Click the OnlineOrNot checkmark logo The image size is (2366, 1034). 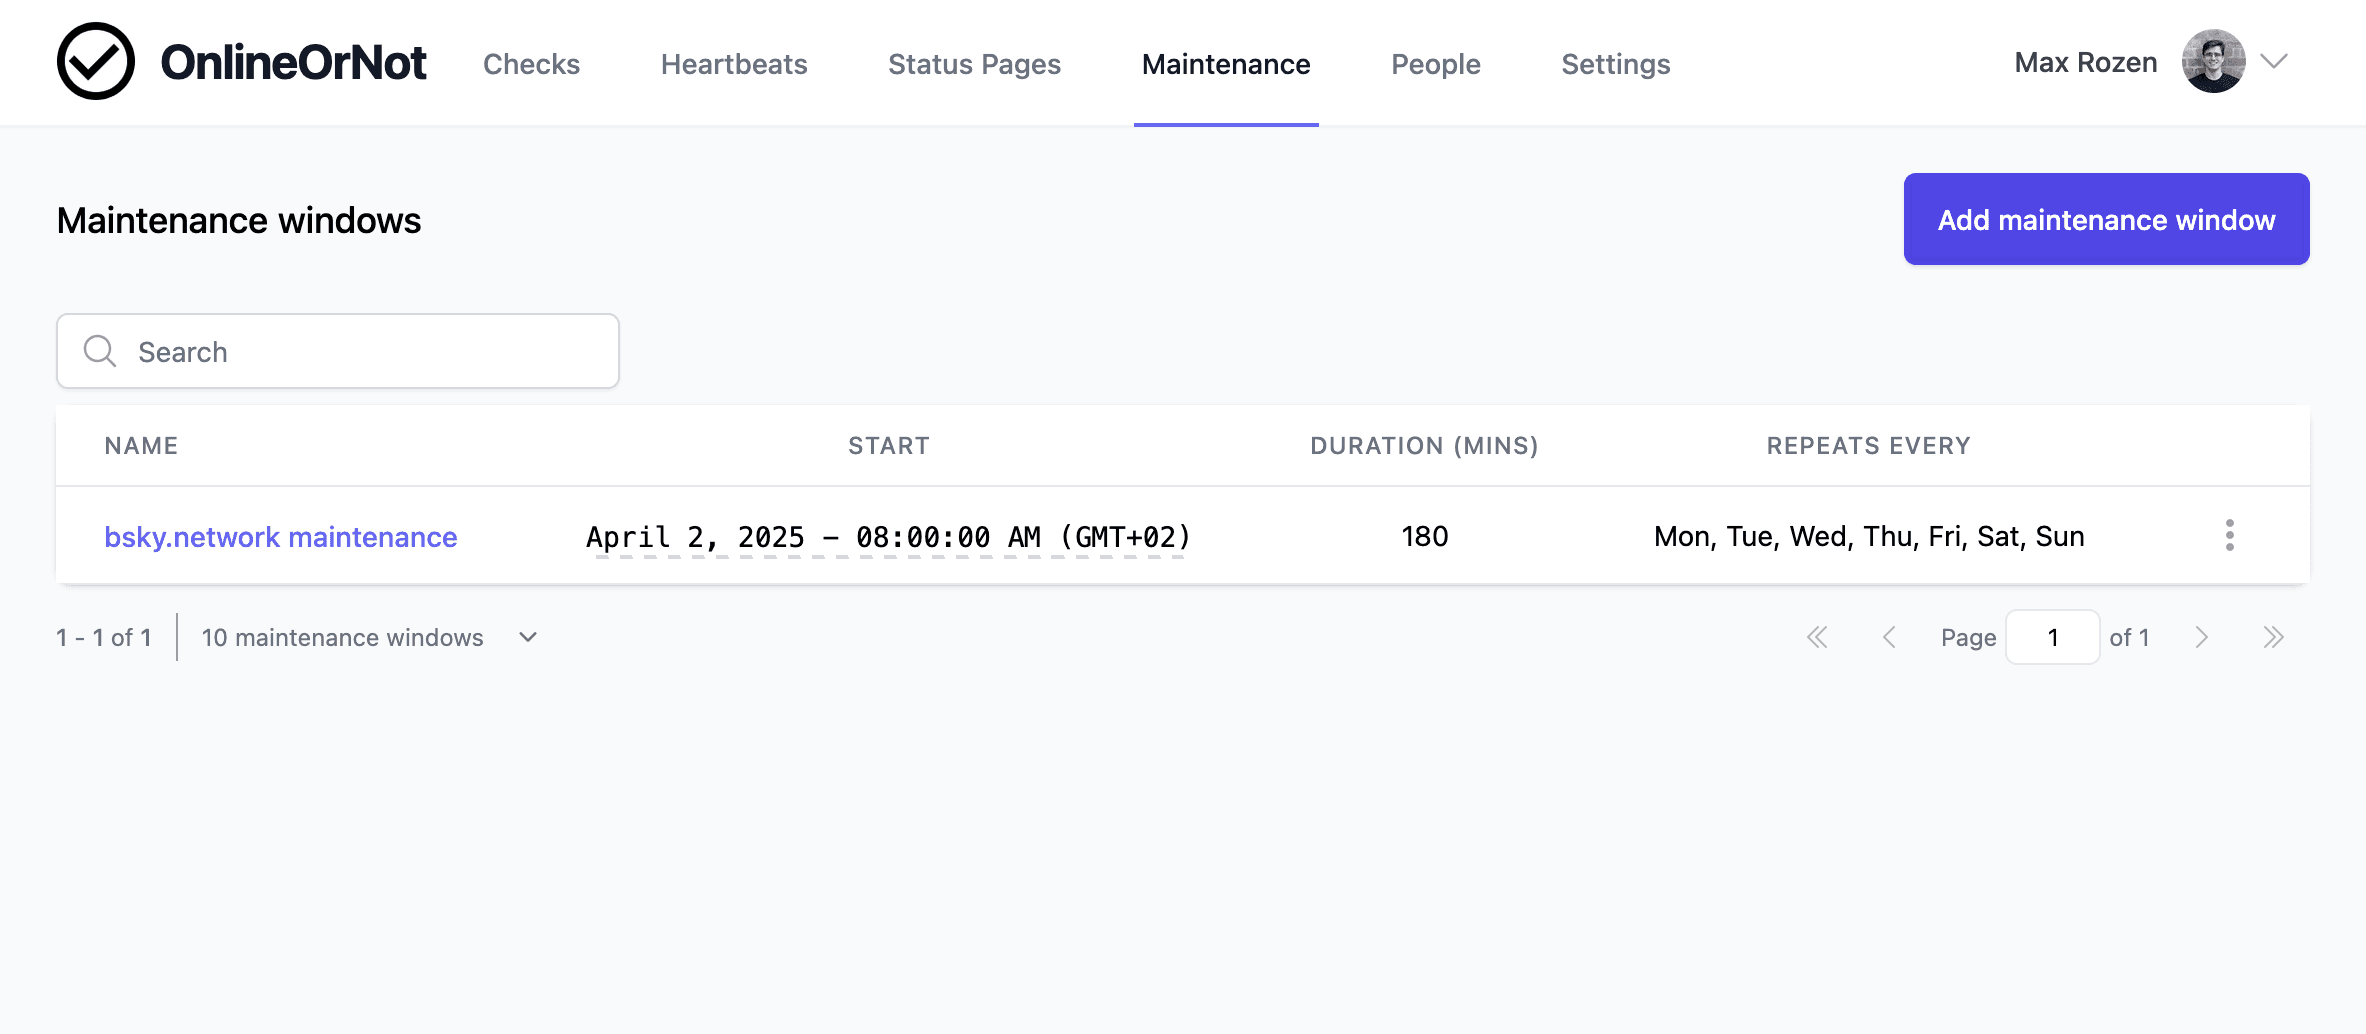click(96, 61)
